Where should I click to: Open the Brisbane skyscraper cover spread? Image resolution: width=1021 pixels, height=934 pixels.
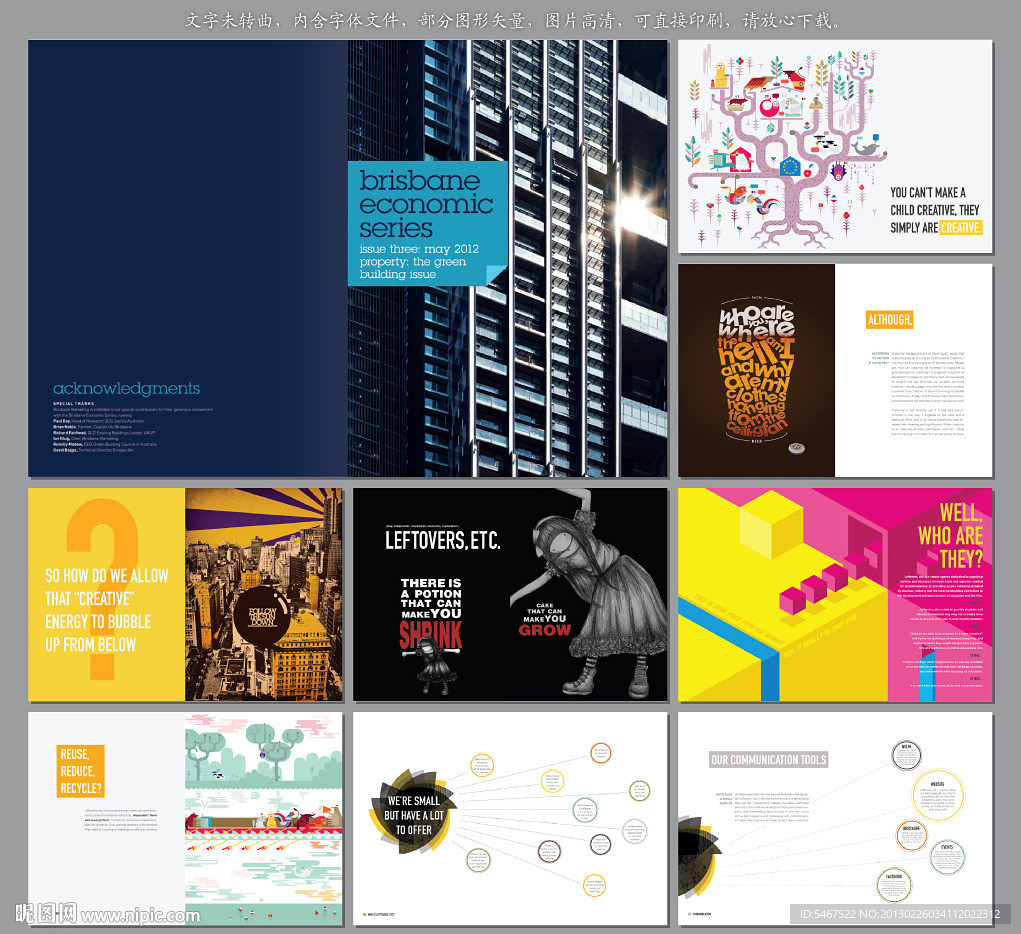click(348, 258)
